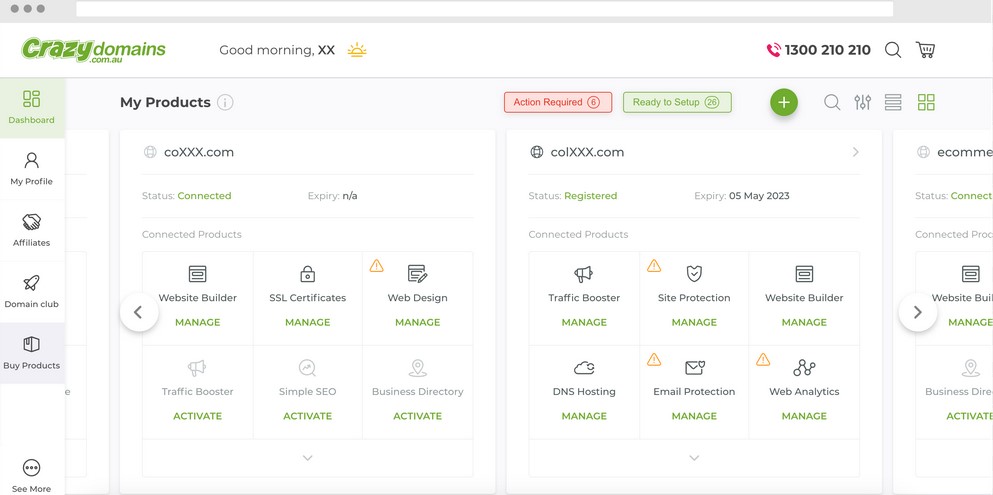
Task: Filter by Action Required badge
Action: (x=558, y=103)
